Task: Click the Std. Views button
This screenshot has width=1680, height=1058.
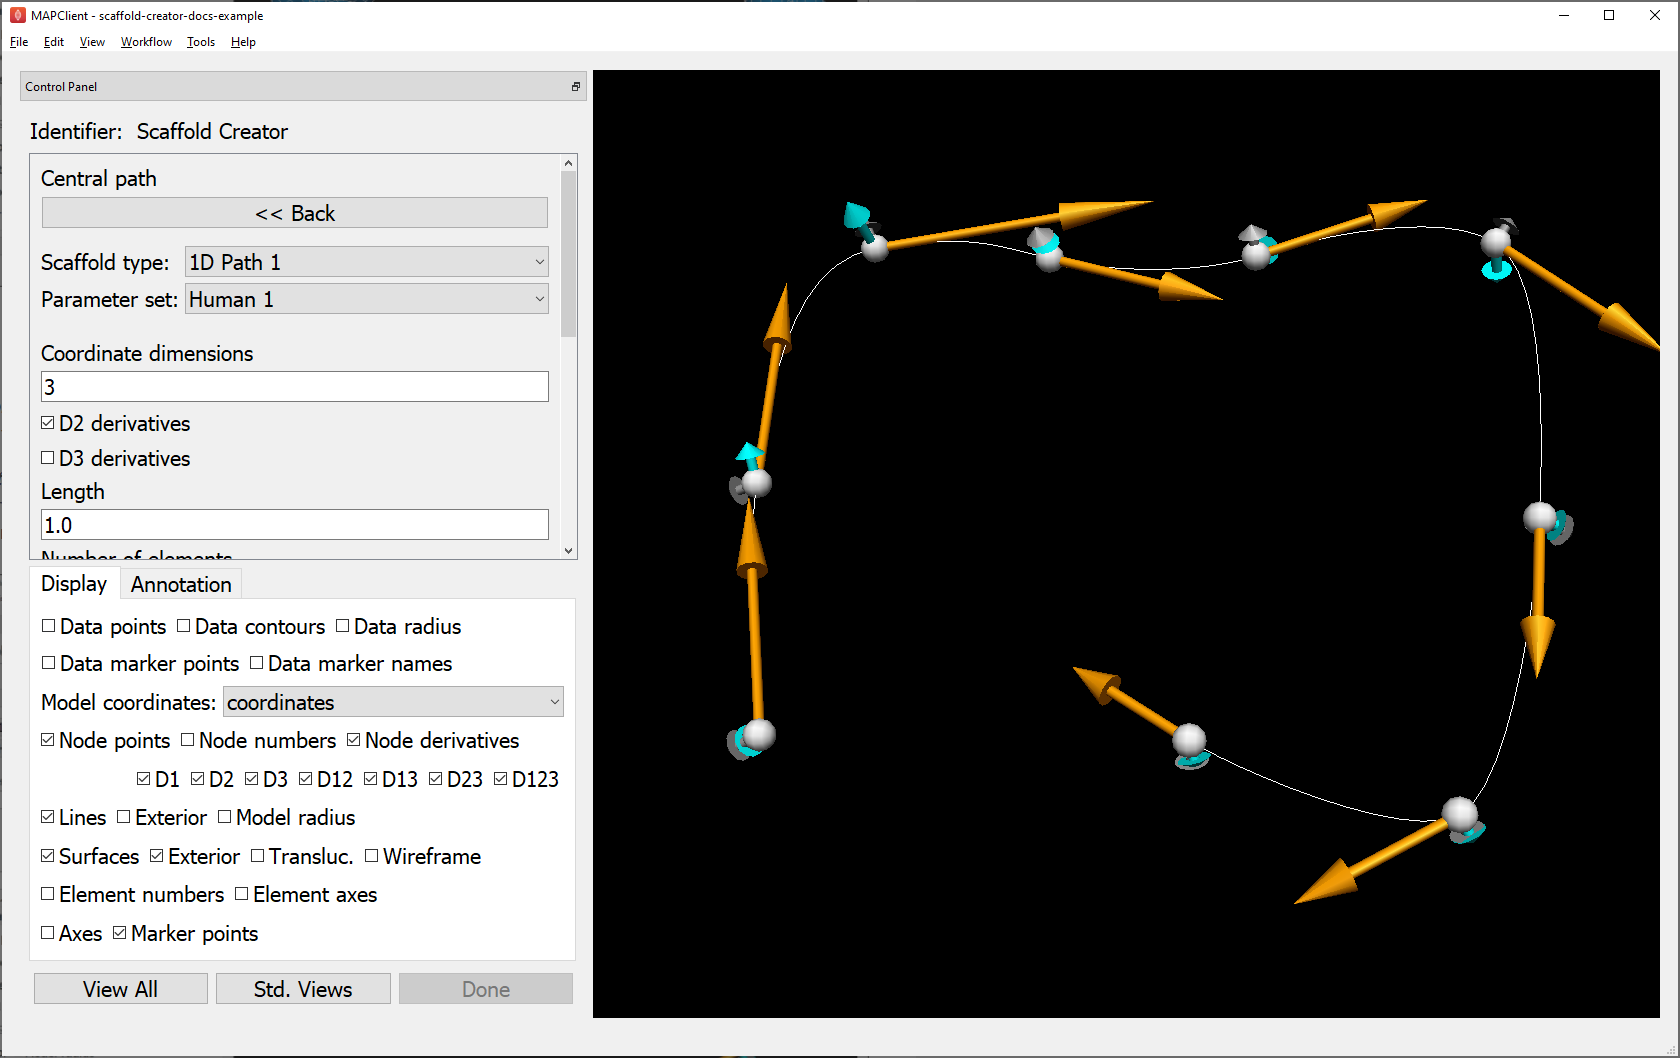Action: (x=303, y=989)
